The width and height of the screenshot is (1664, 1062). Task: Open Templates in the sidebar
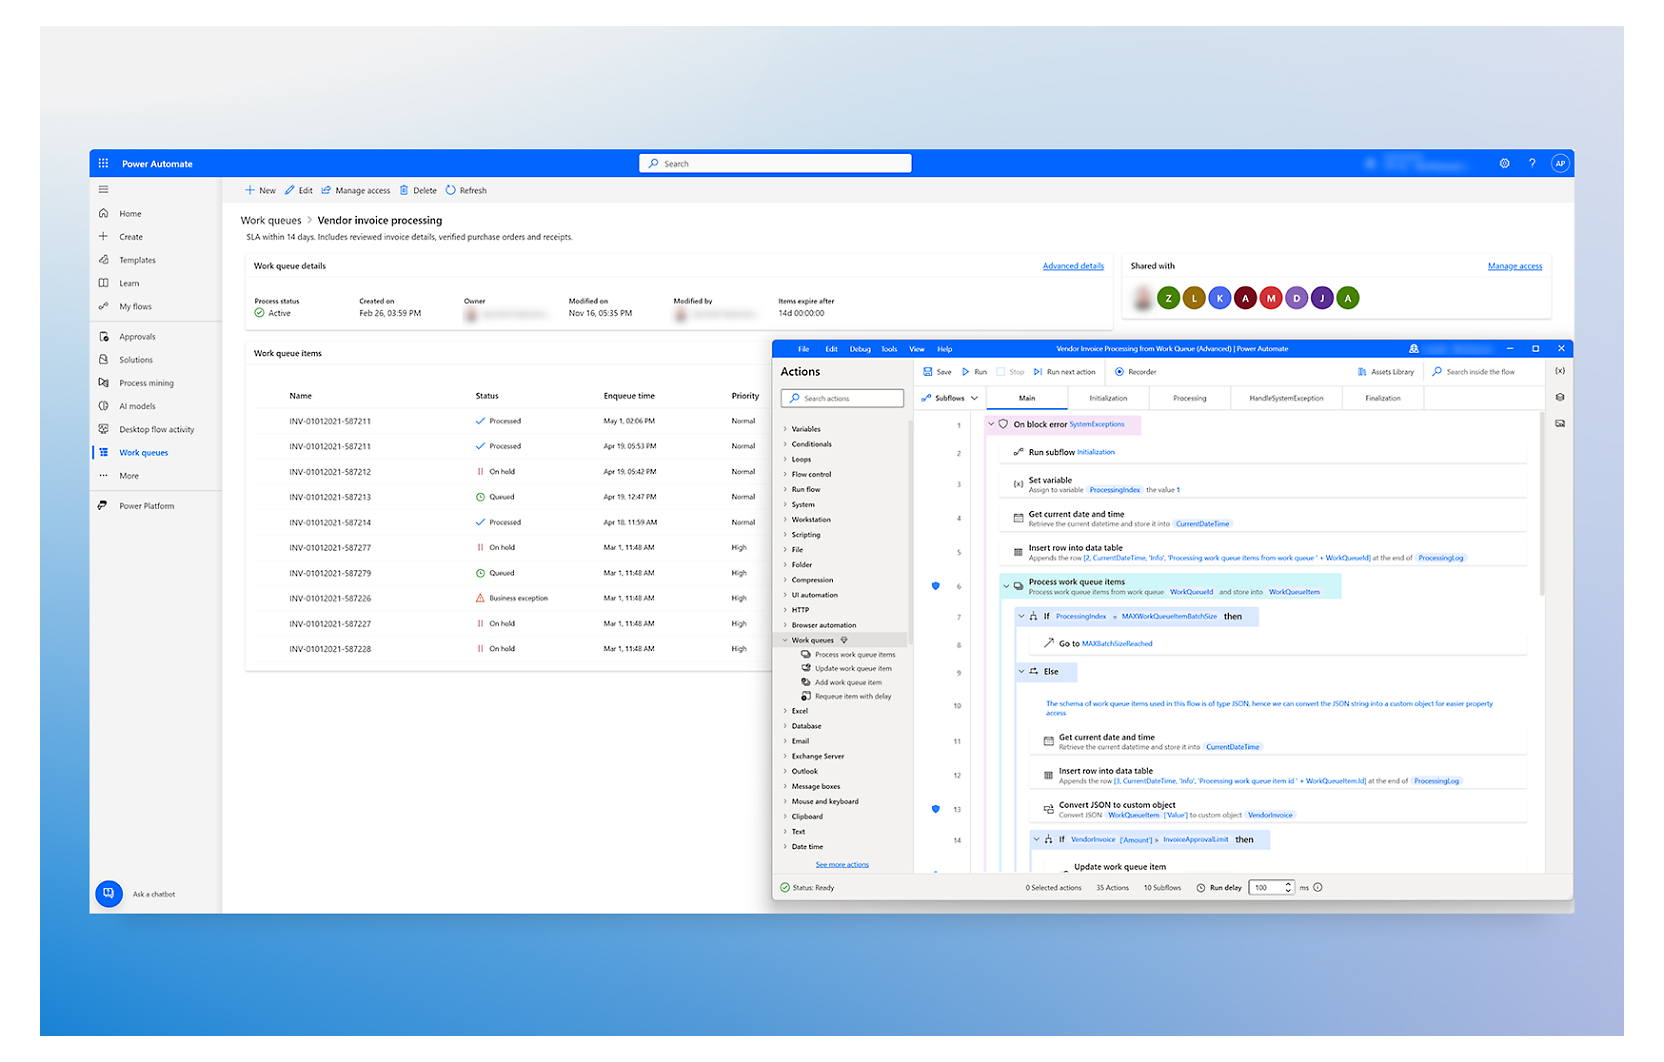[137, 260]
